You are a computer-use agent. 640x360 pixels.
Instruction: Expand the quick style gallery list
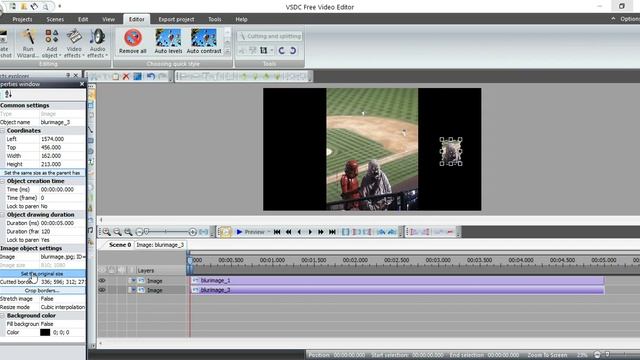(x=227, y=52)
